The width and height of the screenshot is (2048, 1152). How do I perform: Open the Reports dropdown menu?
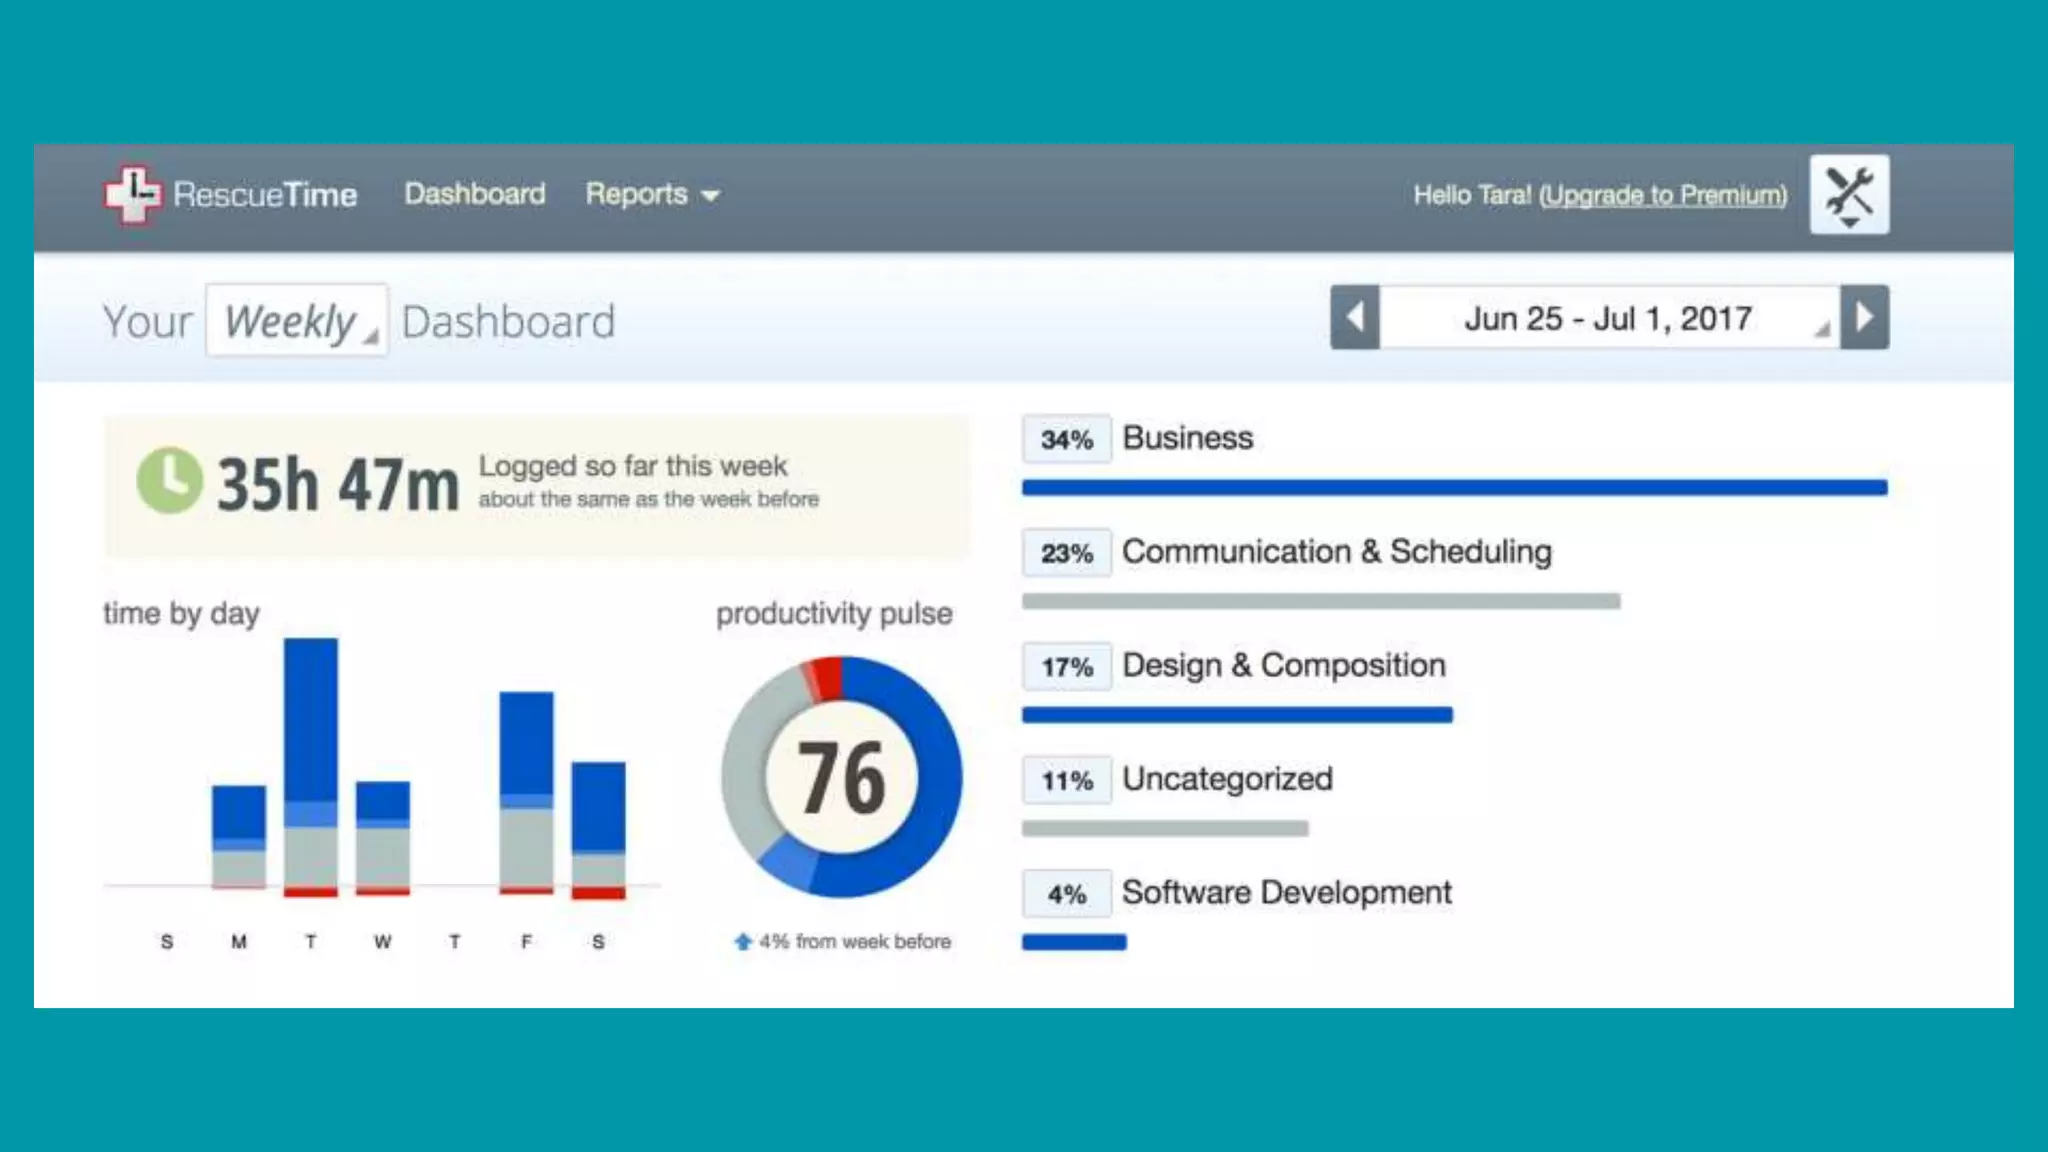651,194
